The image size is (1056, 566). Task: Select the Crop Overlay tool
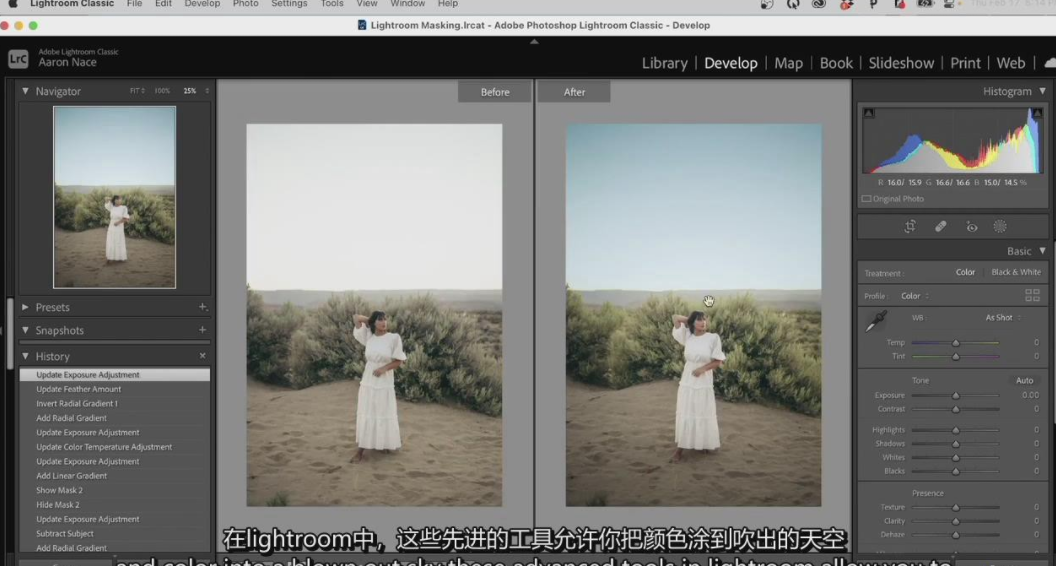pyautogui.click(x=910, y=226)
